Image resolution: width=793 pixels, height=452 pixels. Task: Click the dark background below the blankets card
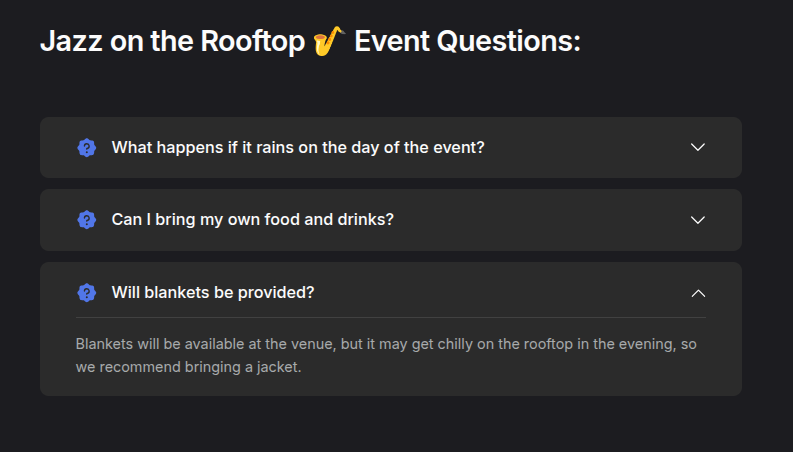391,425
